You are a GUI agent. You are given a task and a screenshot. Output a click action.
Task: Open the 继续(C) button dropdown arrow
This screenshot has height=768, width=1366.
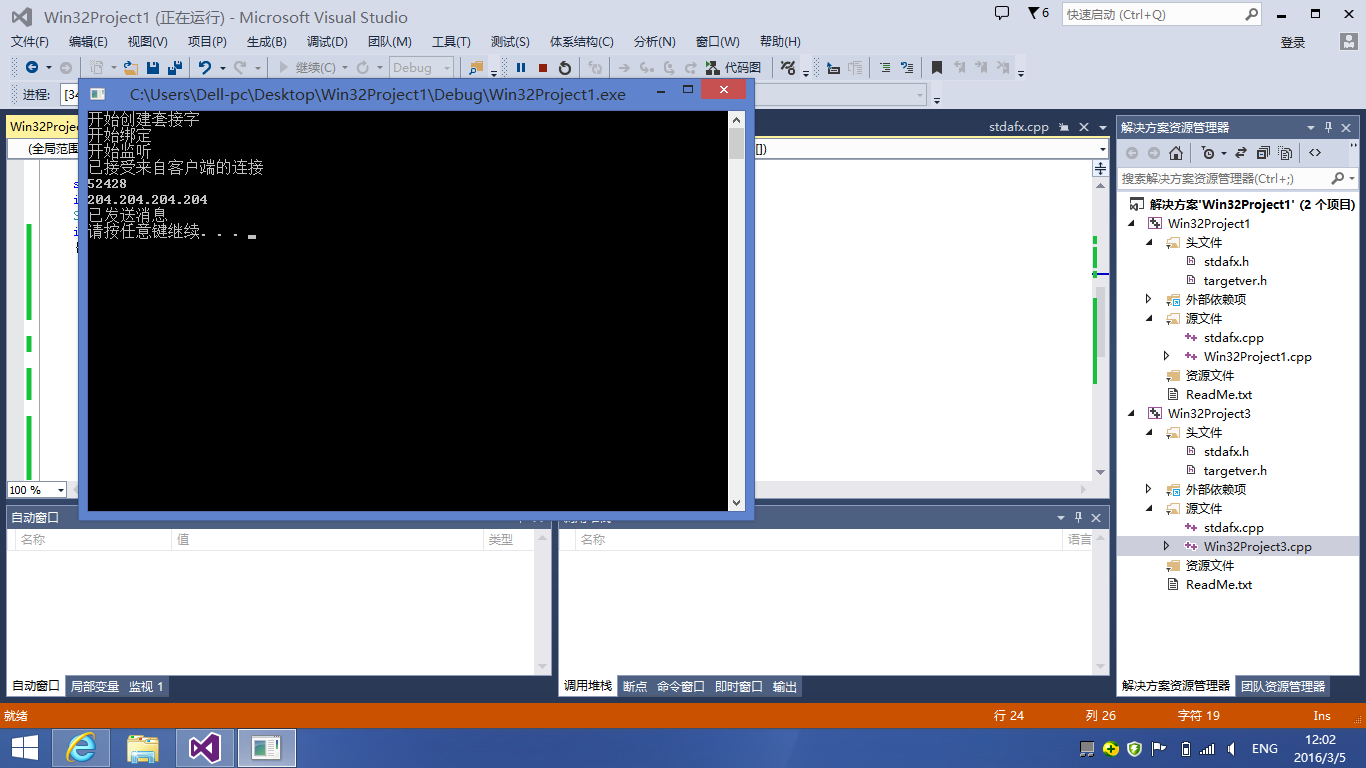345,68
